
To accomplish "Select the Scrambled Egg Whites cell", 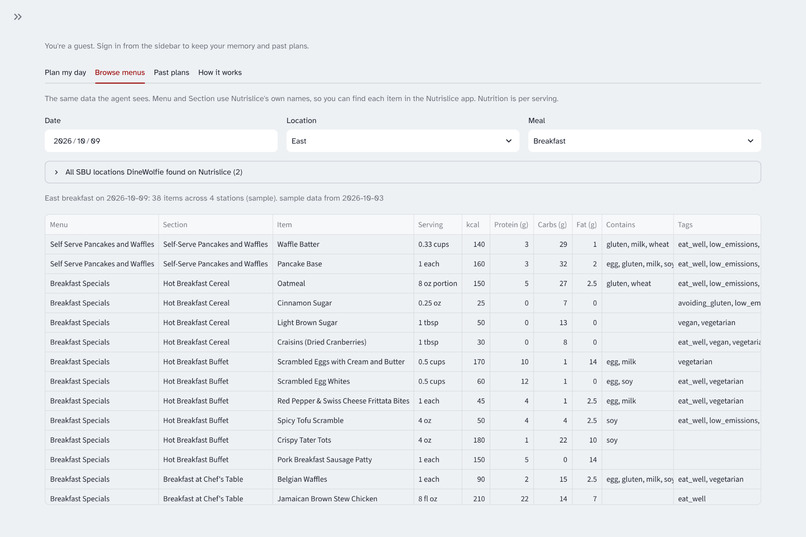I will point(343,381).
